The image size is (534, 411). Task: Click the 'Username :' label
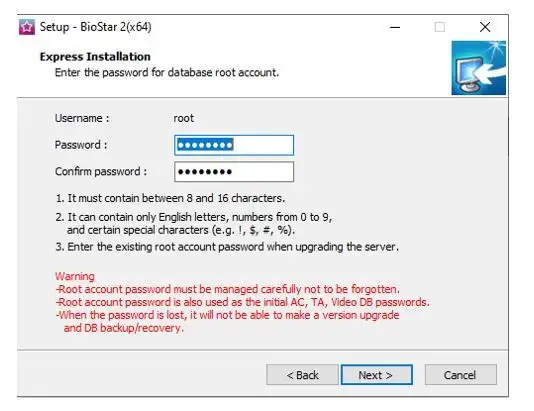[x=82, y=118]
